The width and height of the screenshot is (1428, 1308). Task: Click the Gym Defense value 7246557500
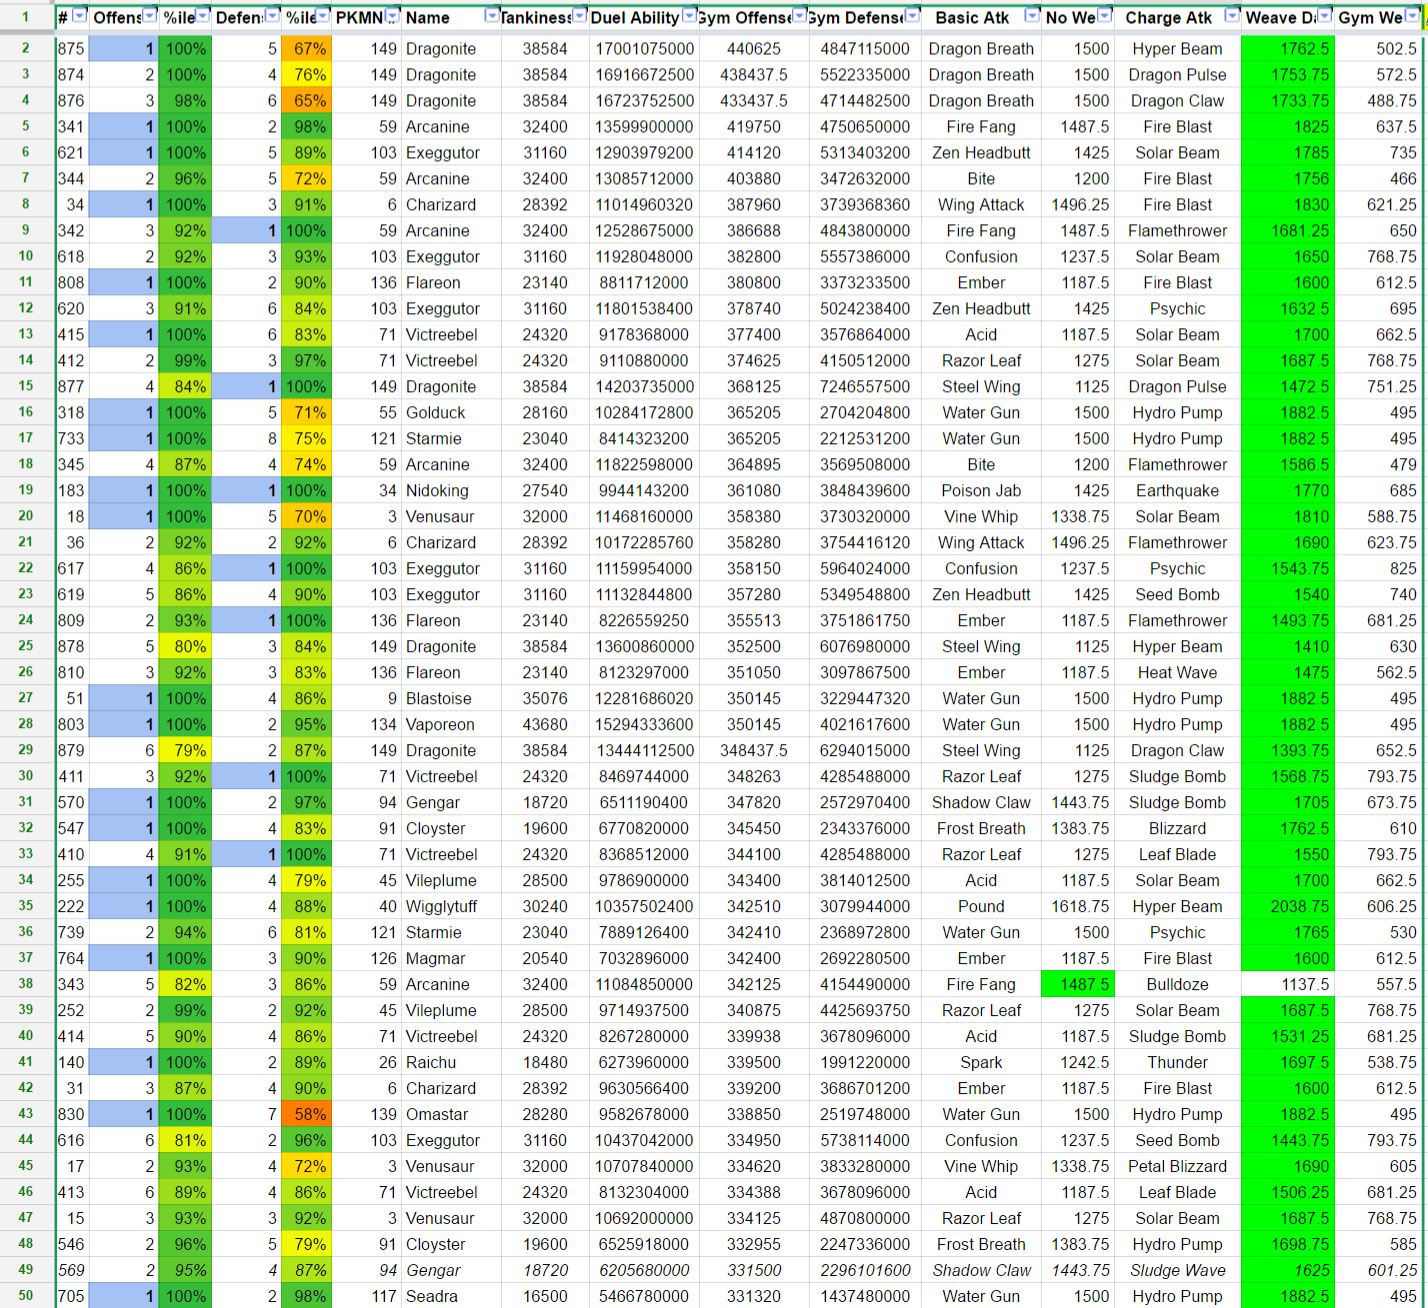tap(865, 386)
